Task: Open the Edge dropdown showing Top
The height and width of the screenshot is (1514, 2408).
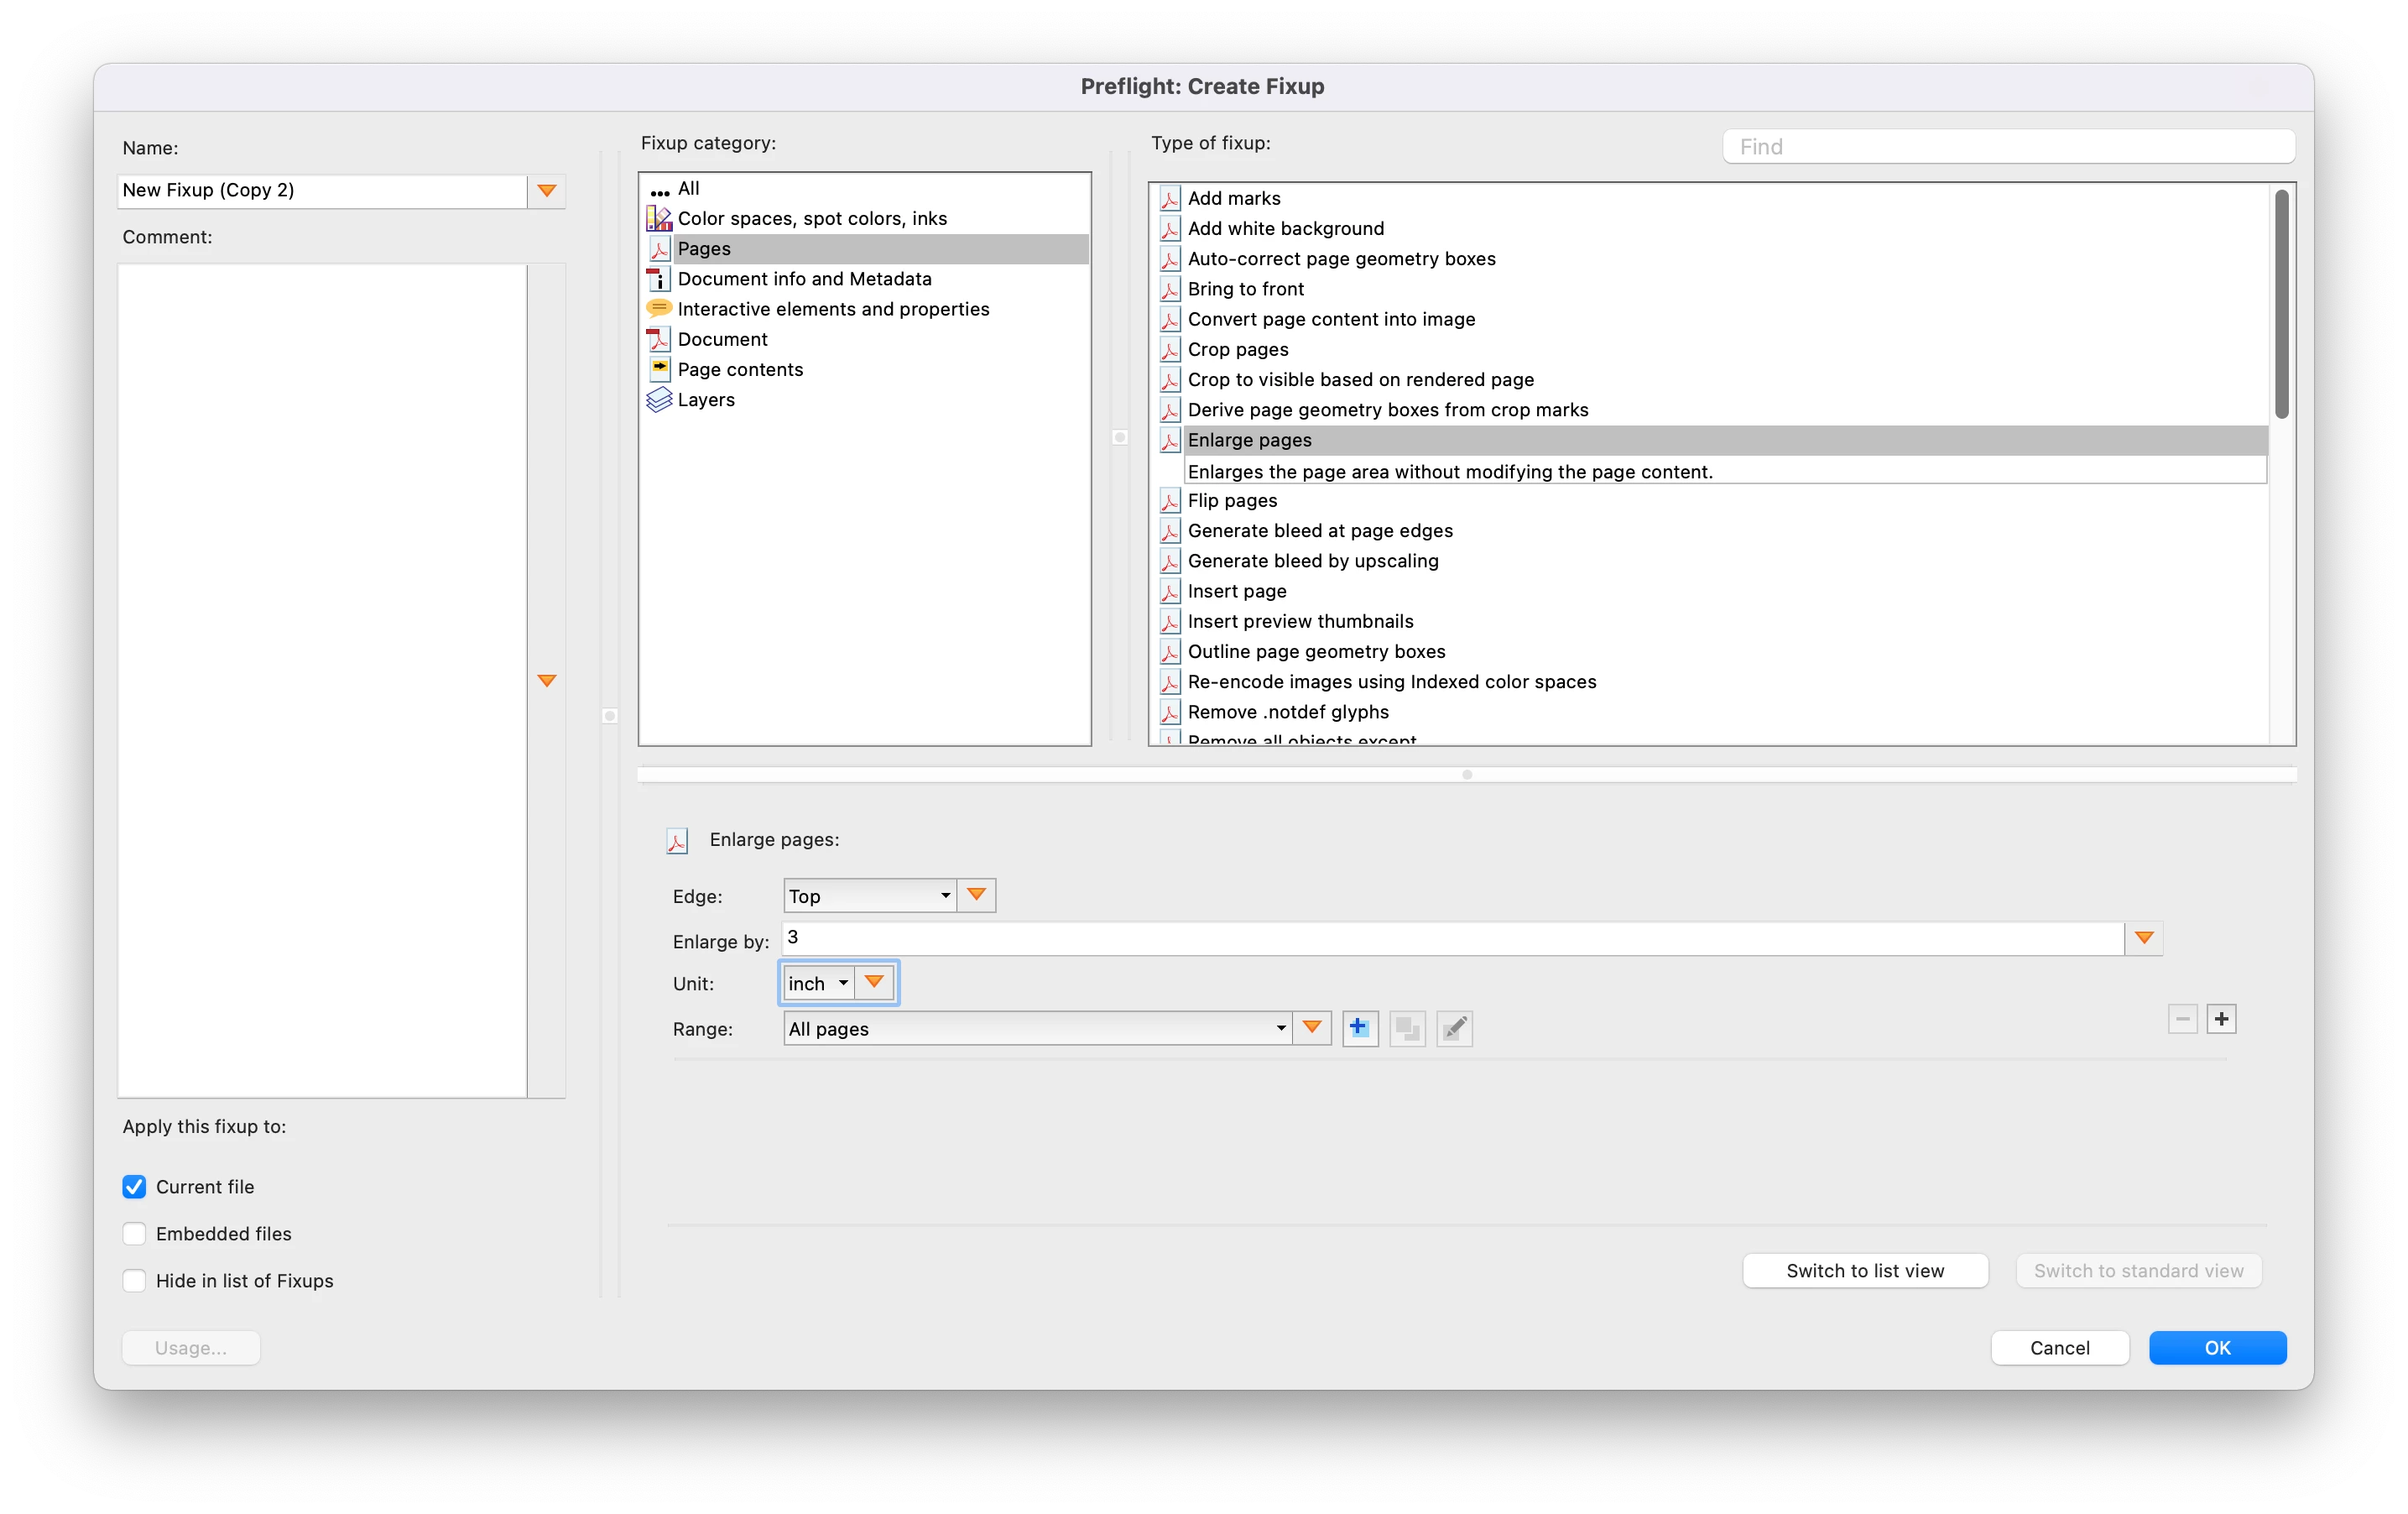Action: point(868,896)
